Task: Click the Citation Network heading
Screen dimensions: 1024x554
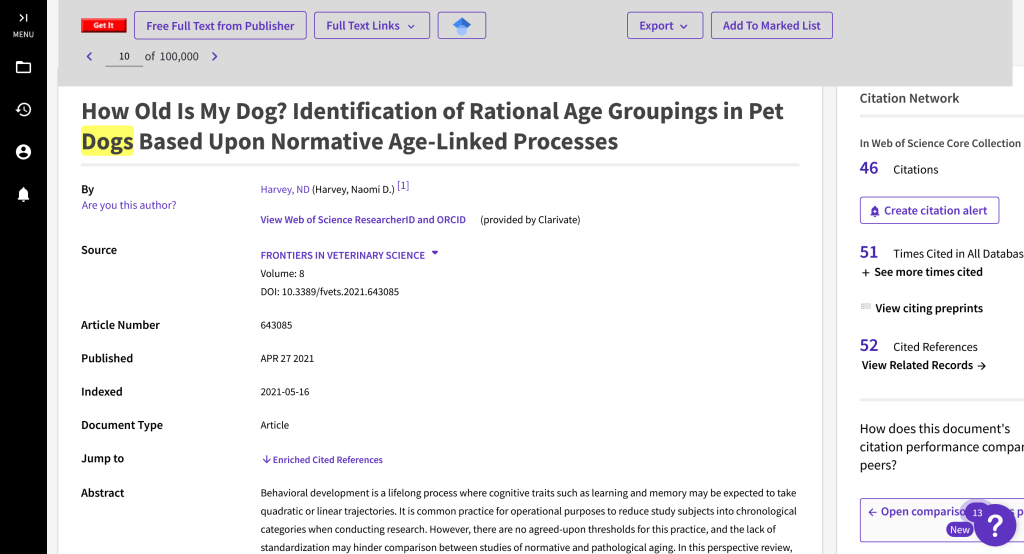Action: [909, 99]
